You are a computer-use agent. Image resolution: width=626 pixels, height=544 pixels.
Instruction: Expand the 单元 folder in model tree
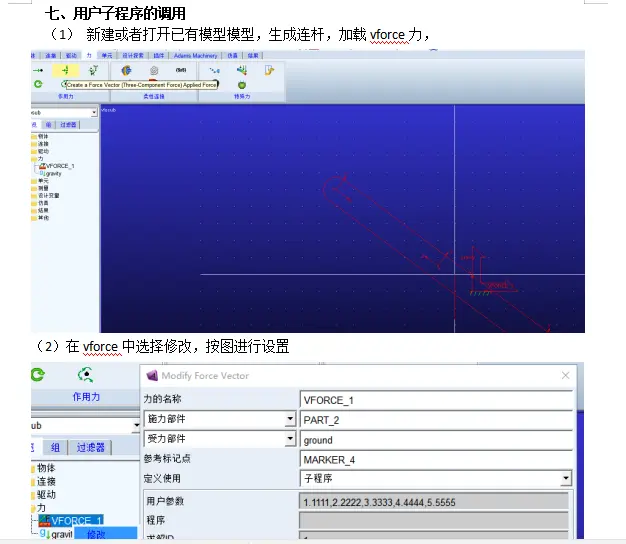[x=40, y=181]
